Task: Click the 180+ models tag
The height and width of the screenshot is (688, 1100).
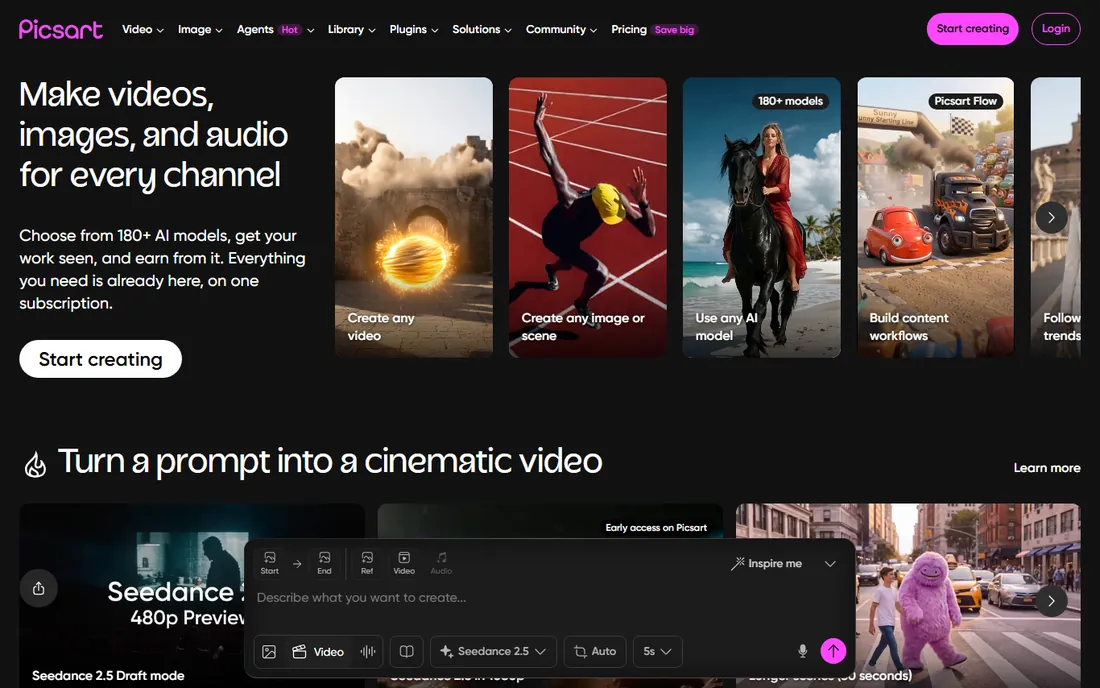Action: [791, 101]
